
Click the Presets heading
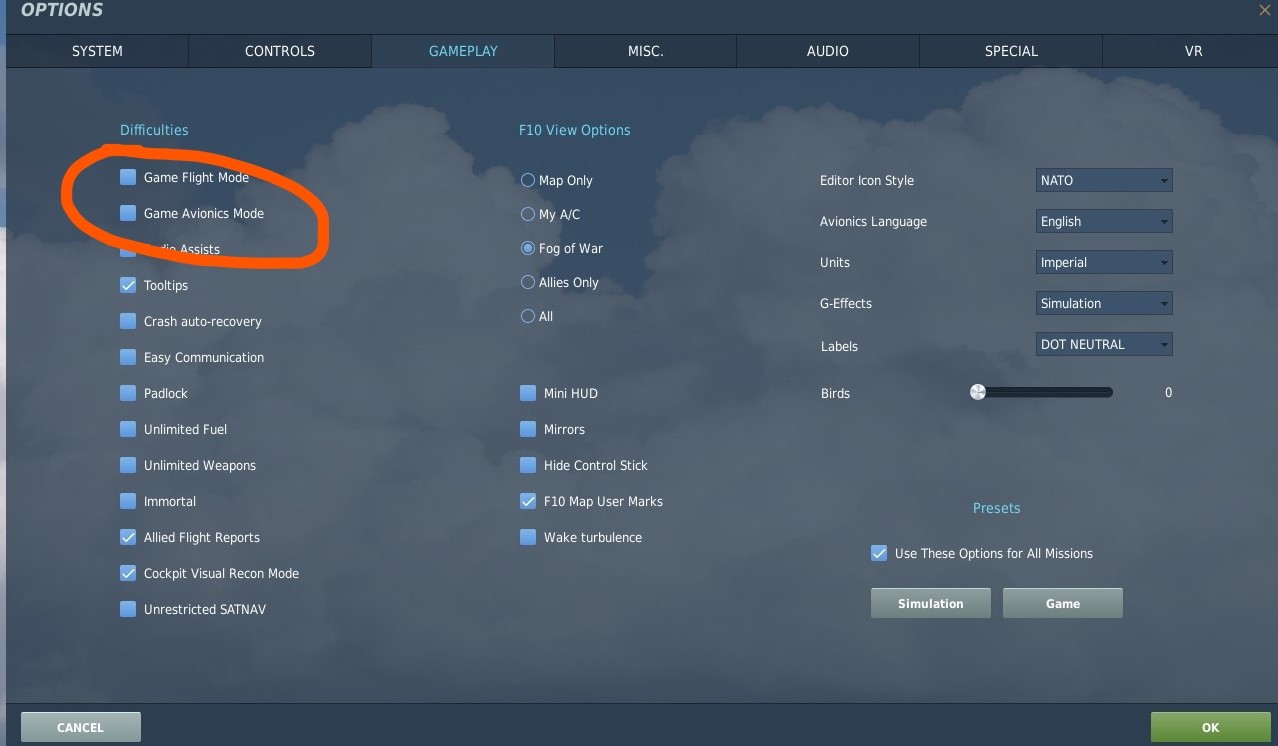click(x=996, y=508)
